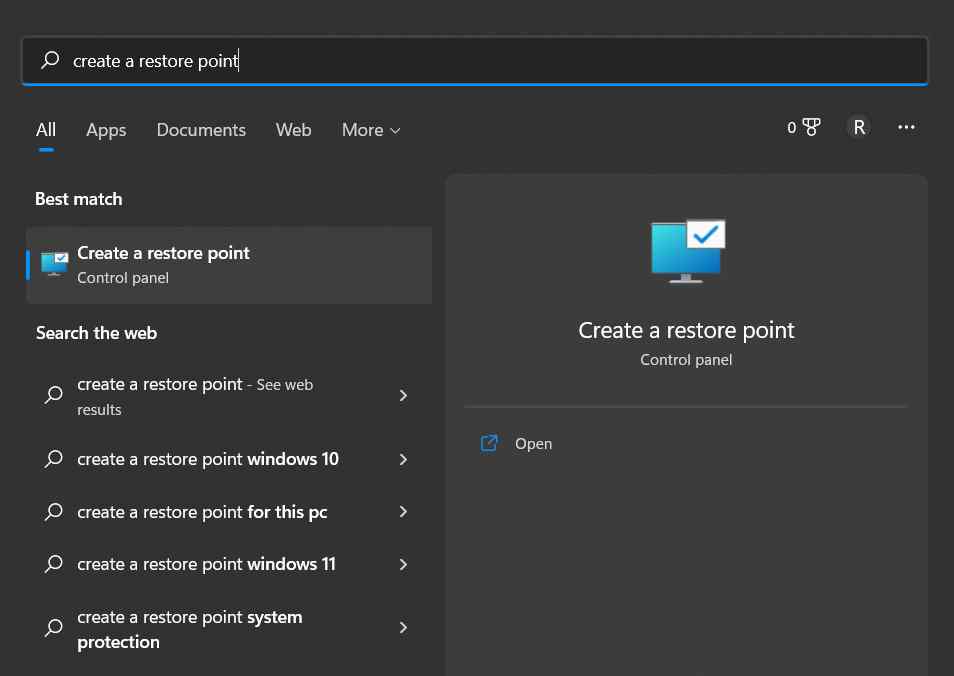Open the rewards trophy icon
The height and width of the screenshot is (676, 954).
coord(811,127)
